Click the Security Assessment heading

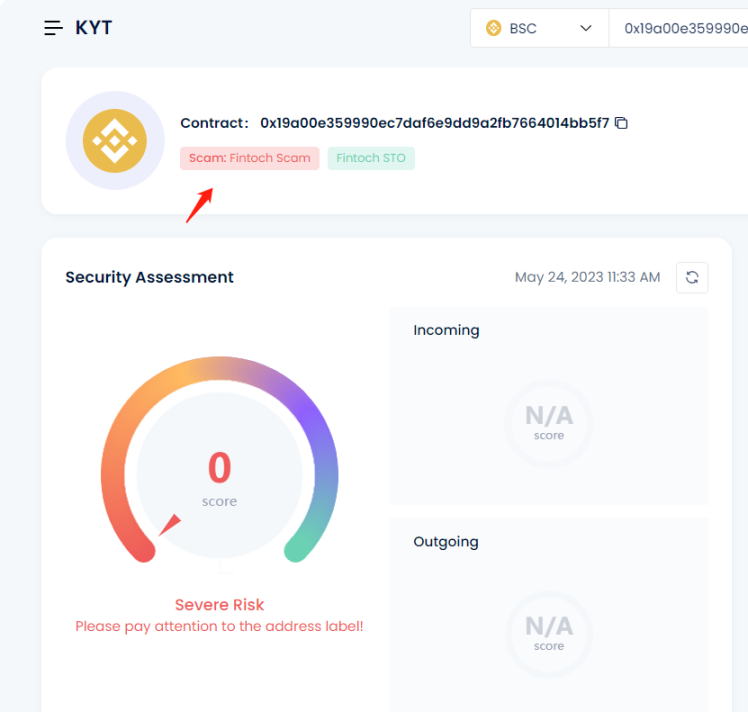149,277
